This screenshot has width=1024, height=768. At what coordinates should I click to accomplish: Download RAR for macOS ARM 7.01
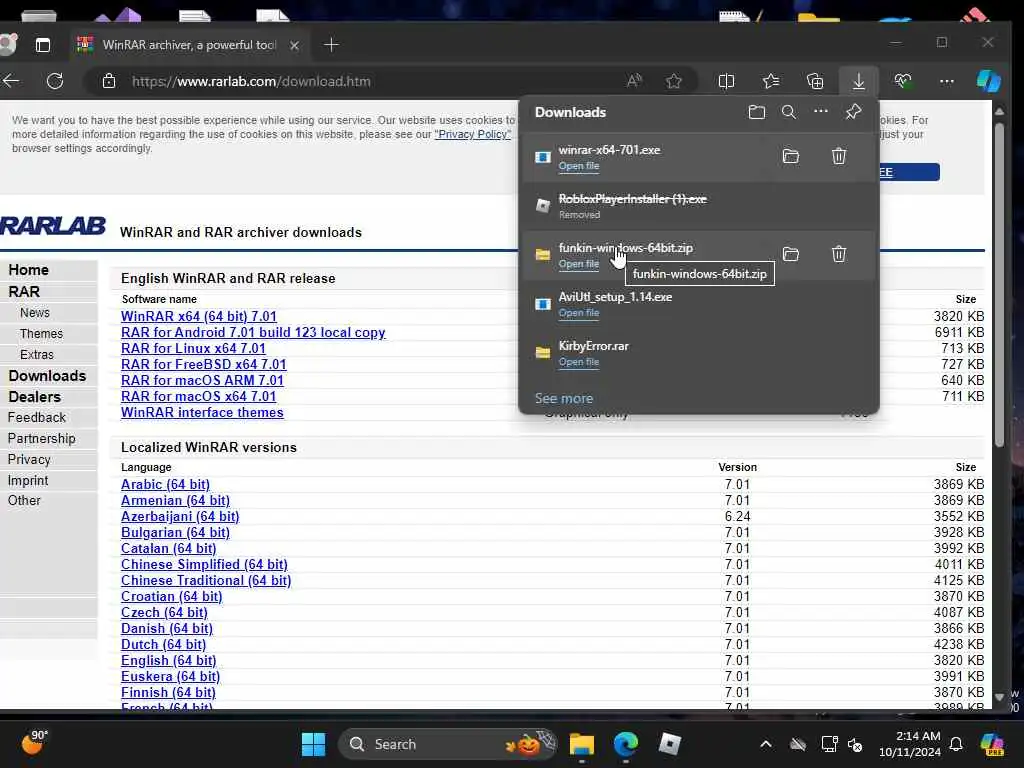coord(202,380)
